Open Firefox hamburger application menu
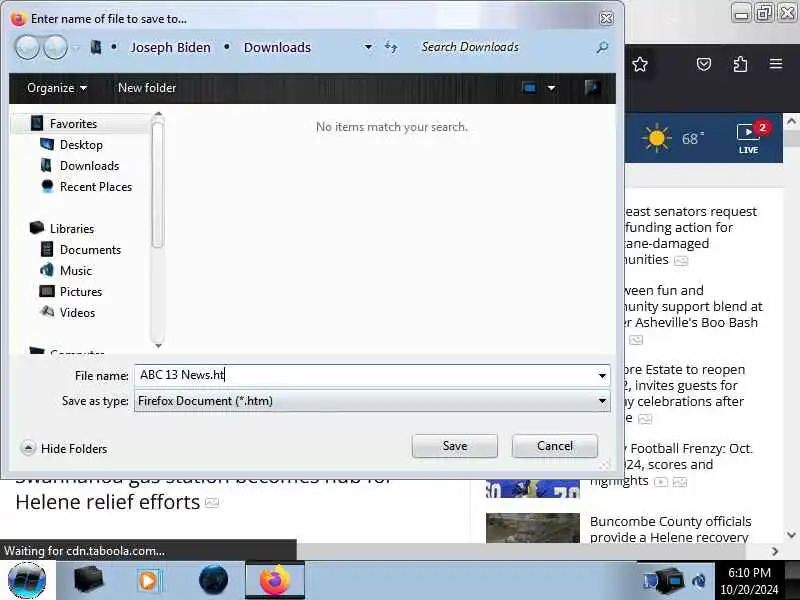This screenshot has height=600, width=800. [x=776, y=64]
